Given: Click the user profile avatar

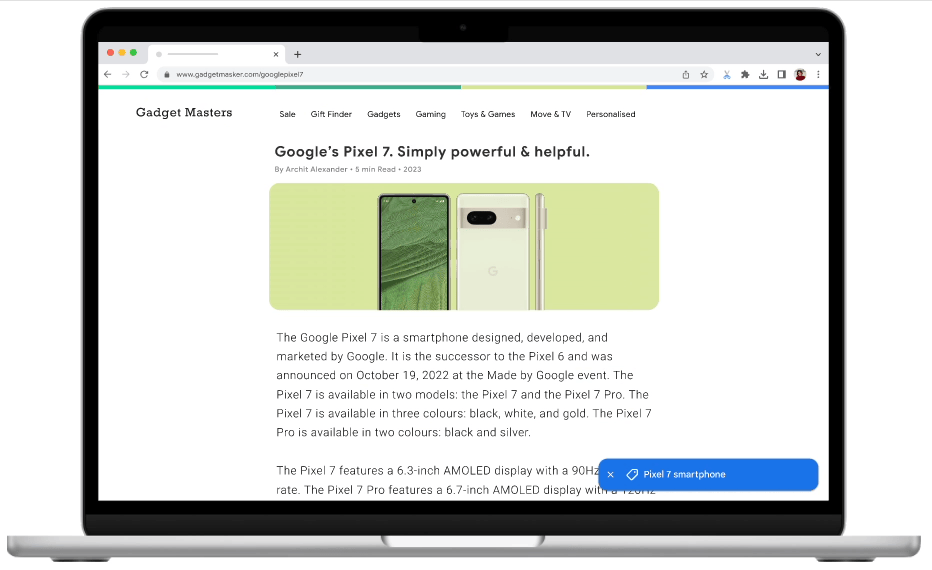Looking at the screenshot, I should coord(800,74).
